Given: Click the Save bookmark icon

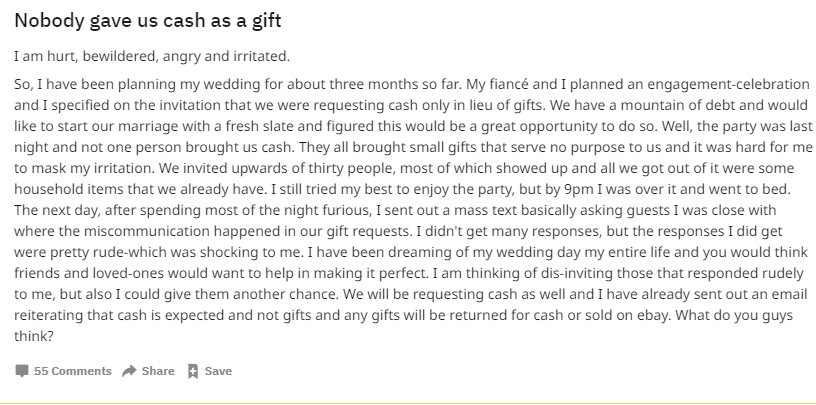Looking at the screenshot, I should [193, 371].
